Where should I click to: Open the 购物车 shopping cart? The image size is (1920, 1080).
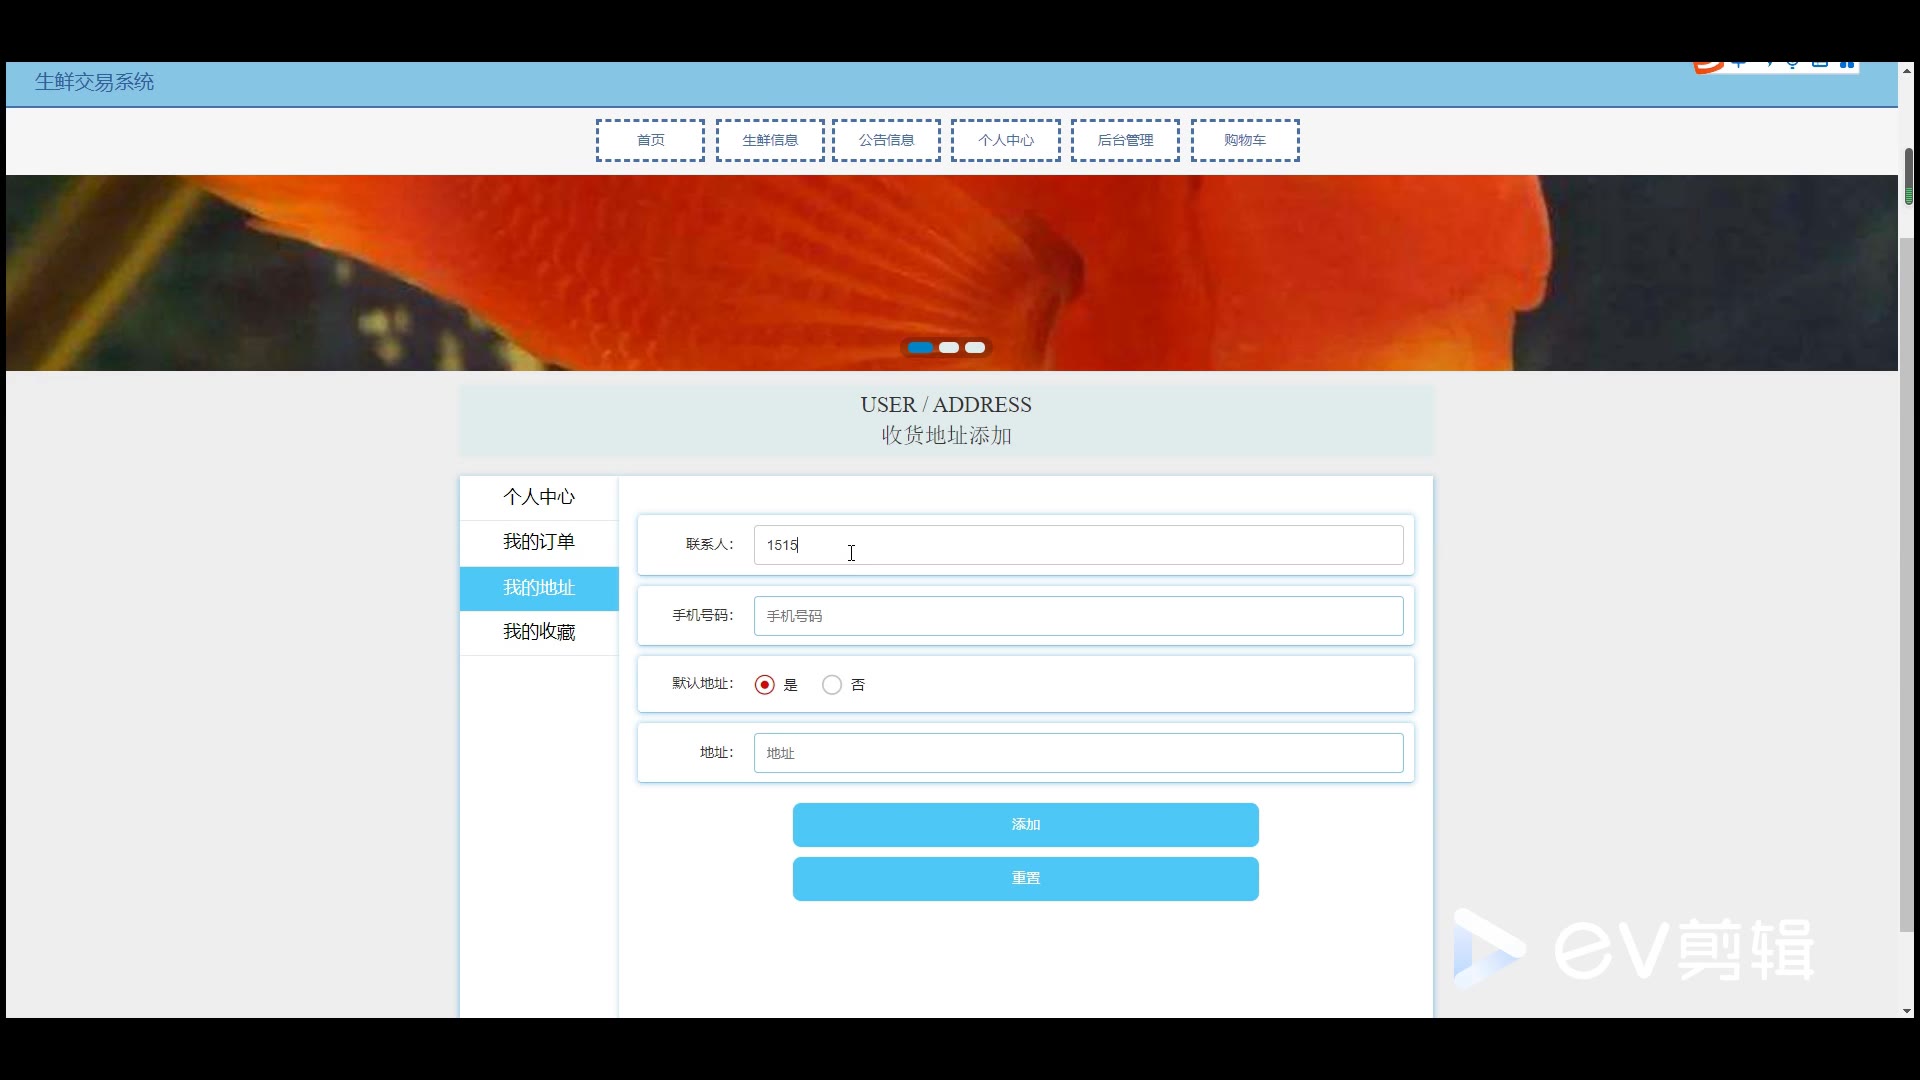(x=1245, y=140)
